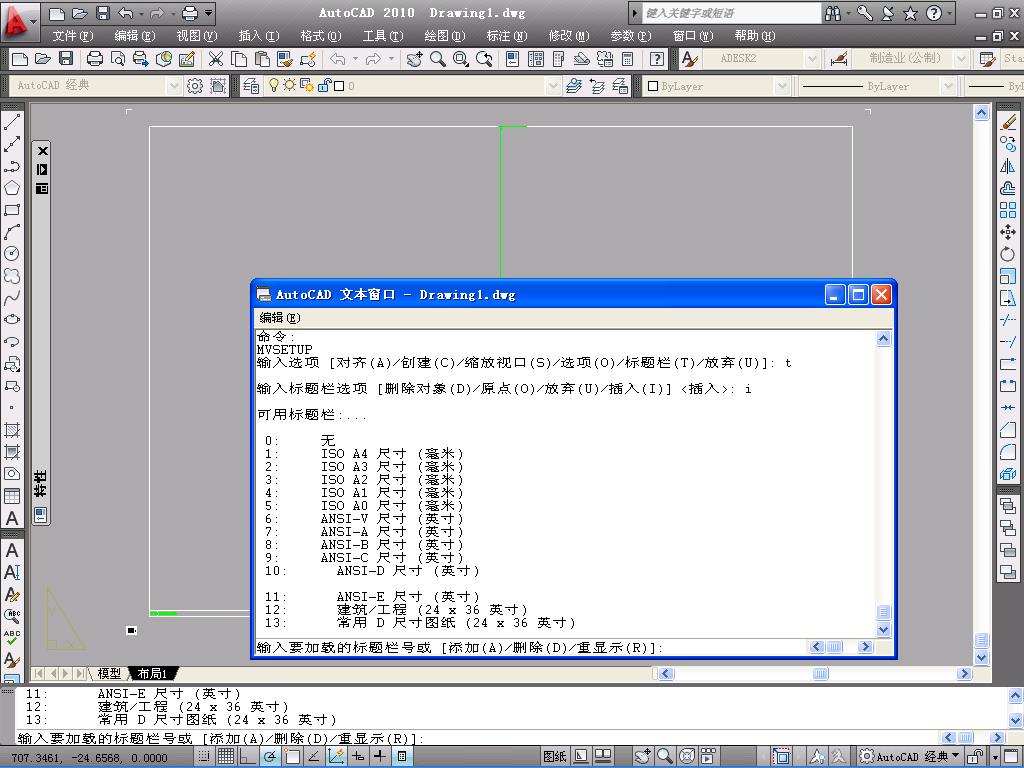The image size is (1024, 768).
Task: Click the Mirror tool in modify toolbar
Action: 1008,166
